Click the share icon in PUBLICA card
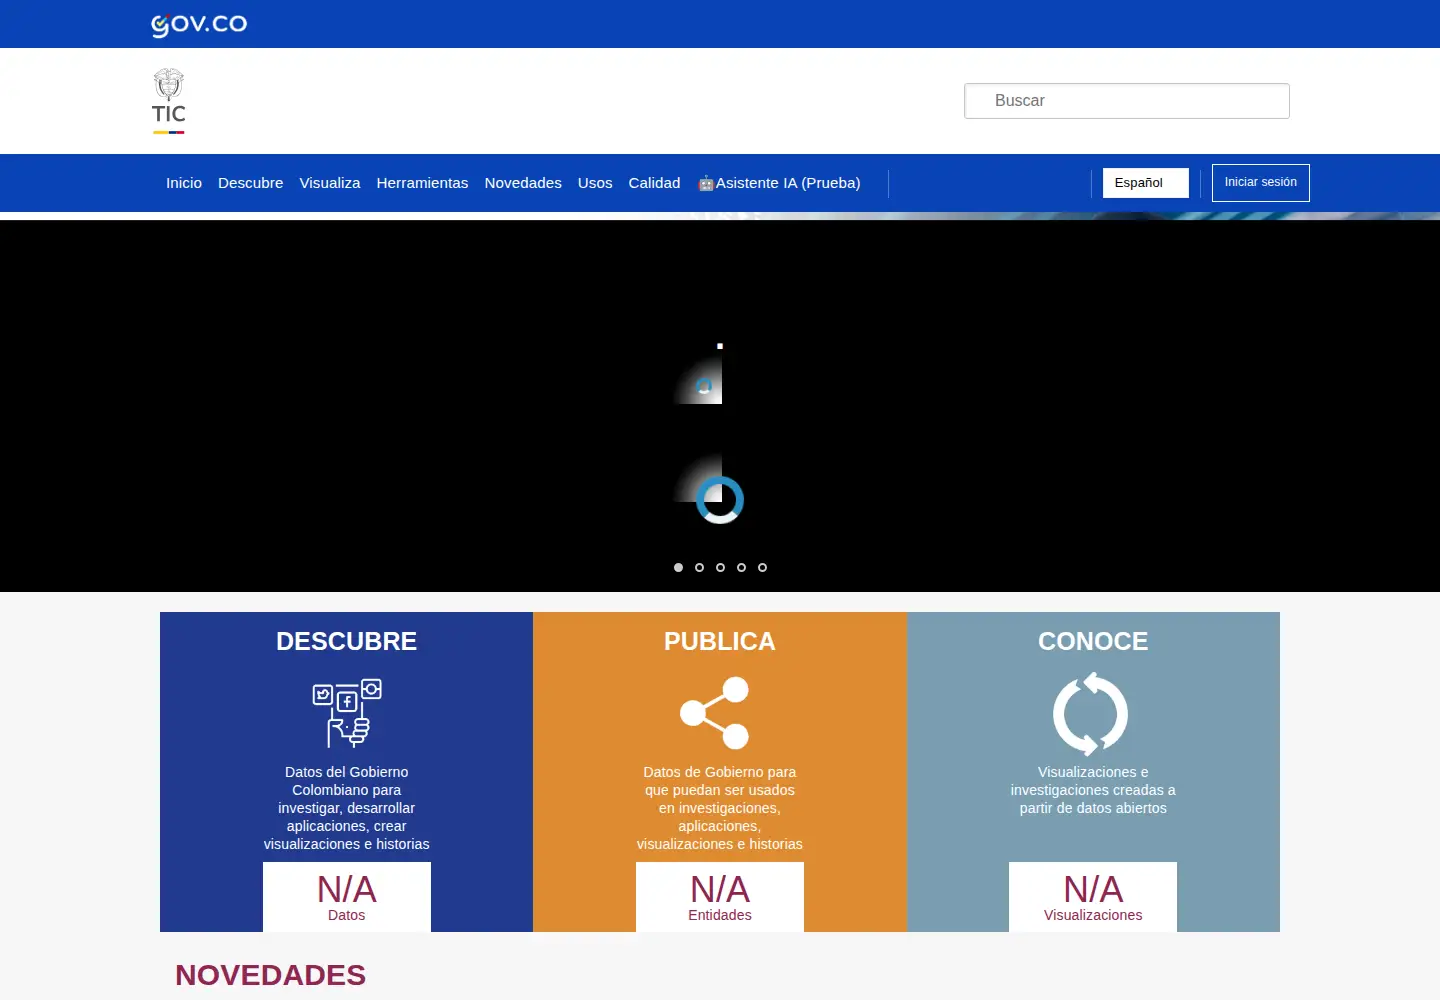Screen dimensions: 1440x1000 pyautogui.click(x=715, y=713)
